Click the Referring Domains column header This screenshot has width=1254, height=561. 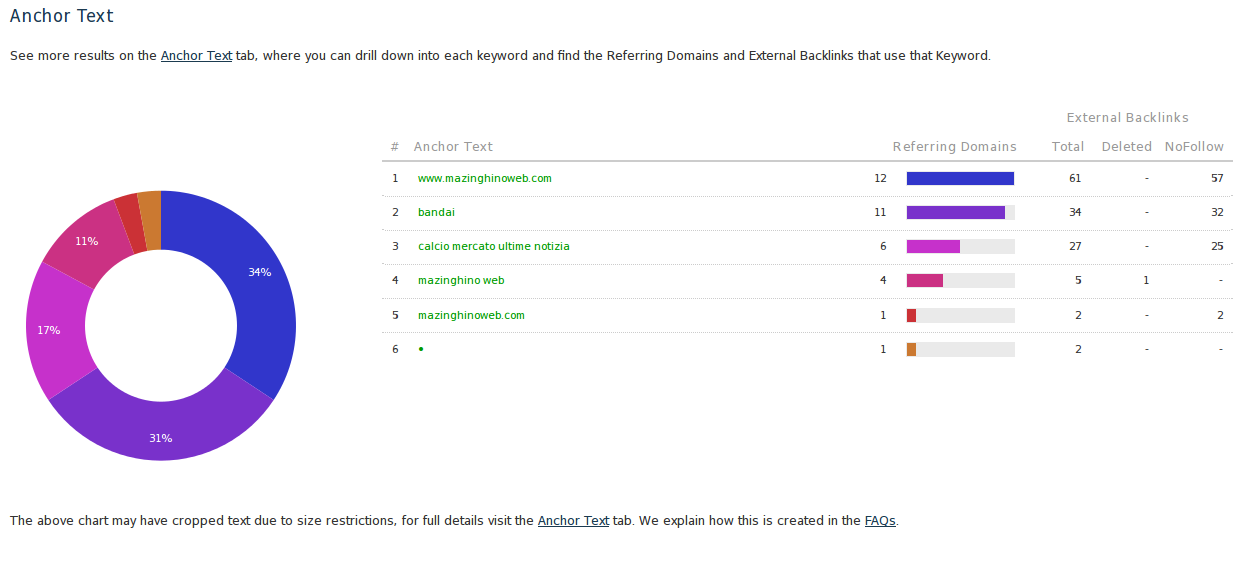tap(954, 147)
